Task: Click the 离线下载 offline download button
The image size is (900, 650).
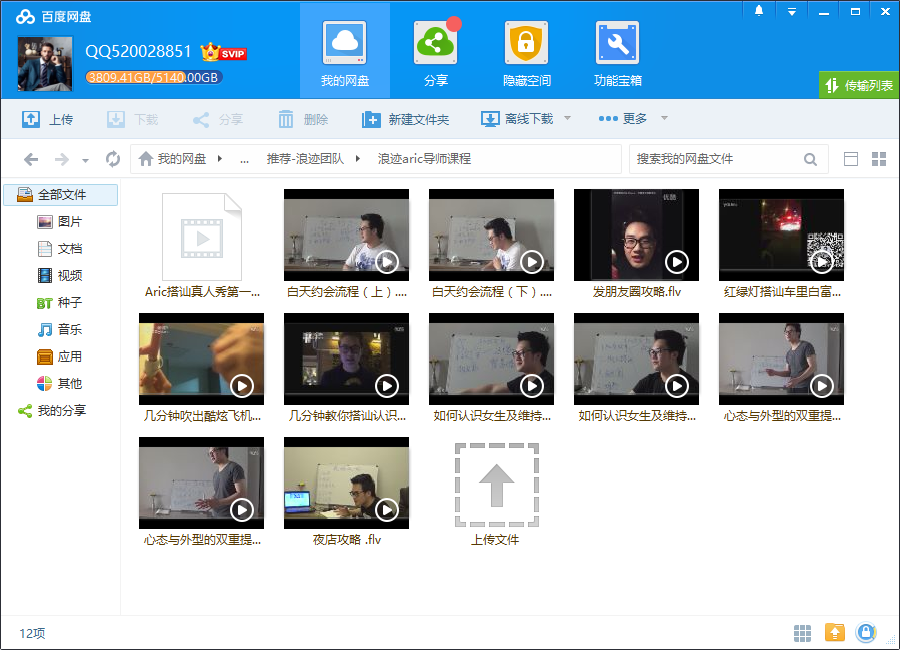Action: 517,119
